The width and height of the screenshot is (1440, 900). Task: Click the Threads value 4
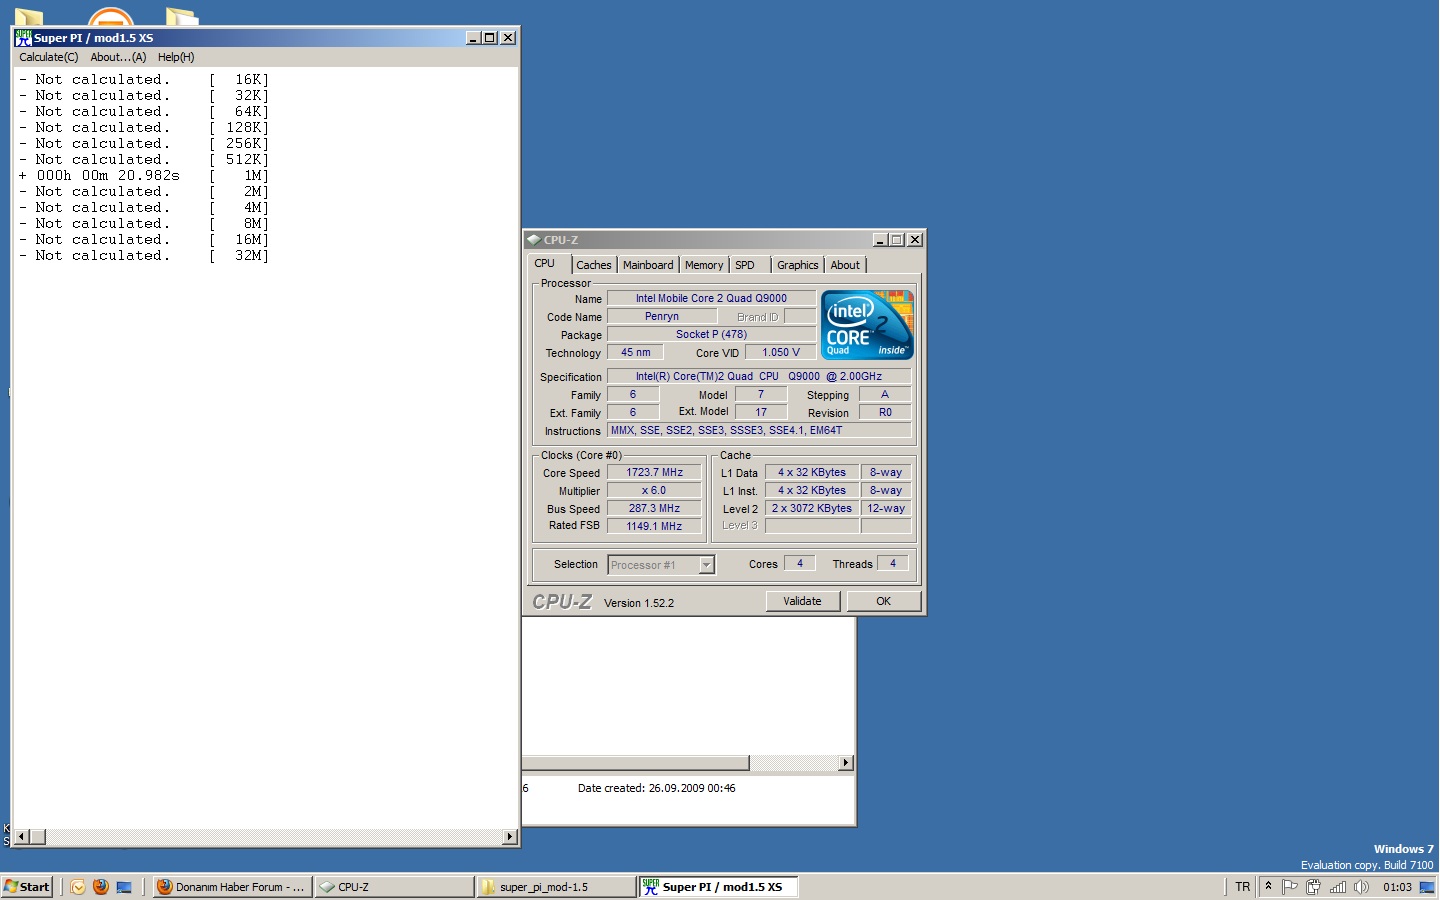tap(893, 563)
